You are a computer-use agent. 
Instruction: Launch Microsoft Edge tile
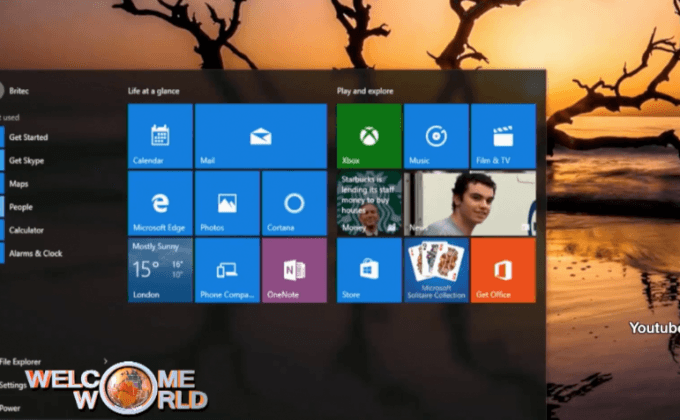[x=160, y=203]
